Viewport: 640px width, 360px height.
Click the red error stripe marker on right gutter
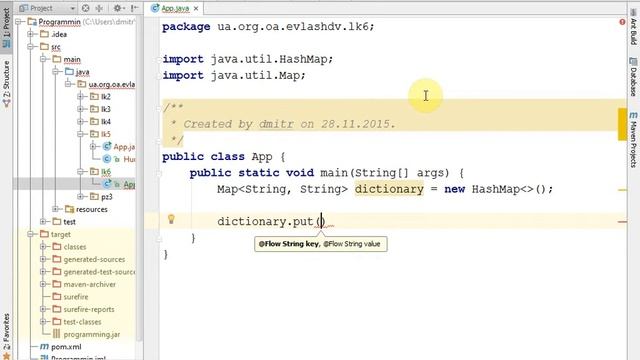622,222
